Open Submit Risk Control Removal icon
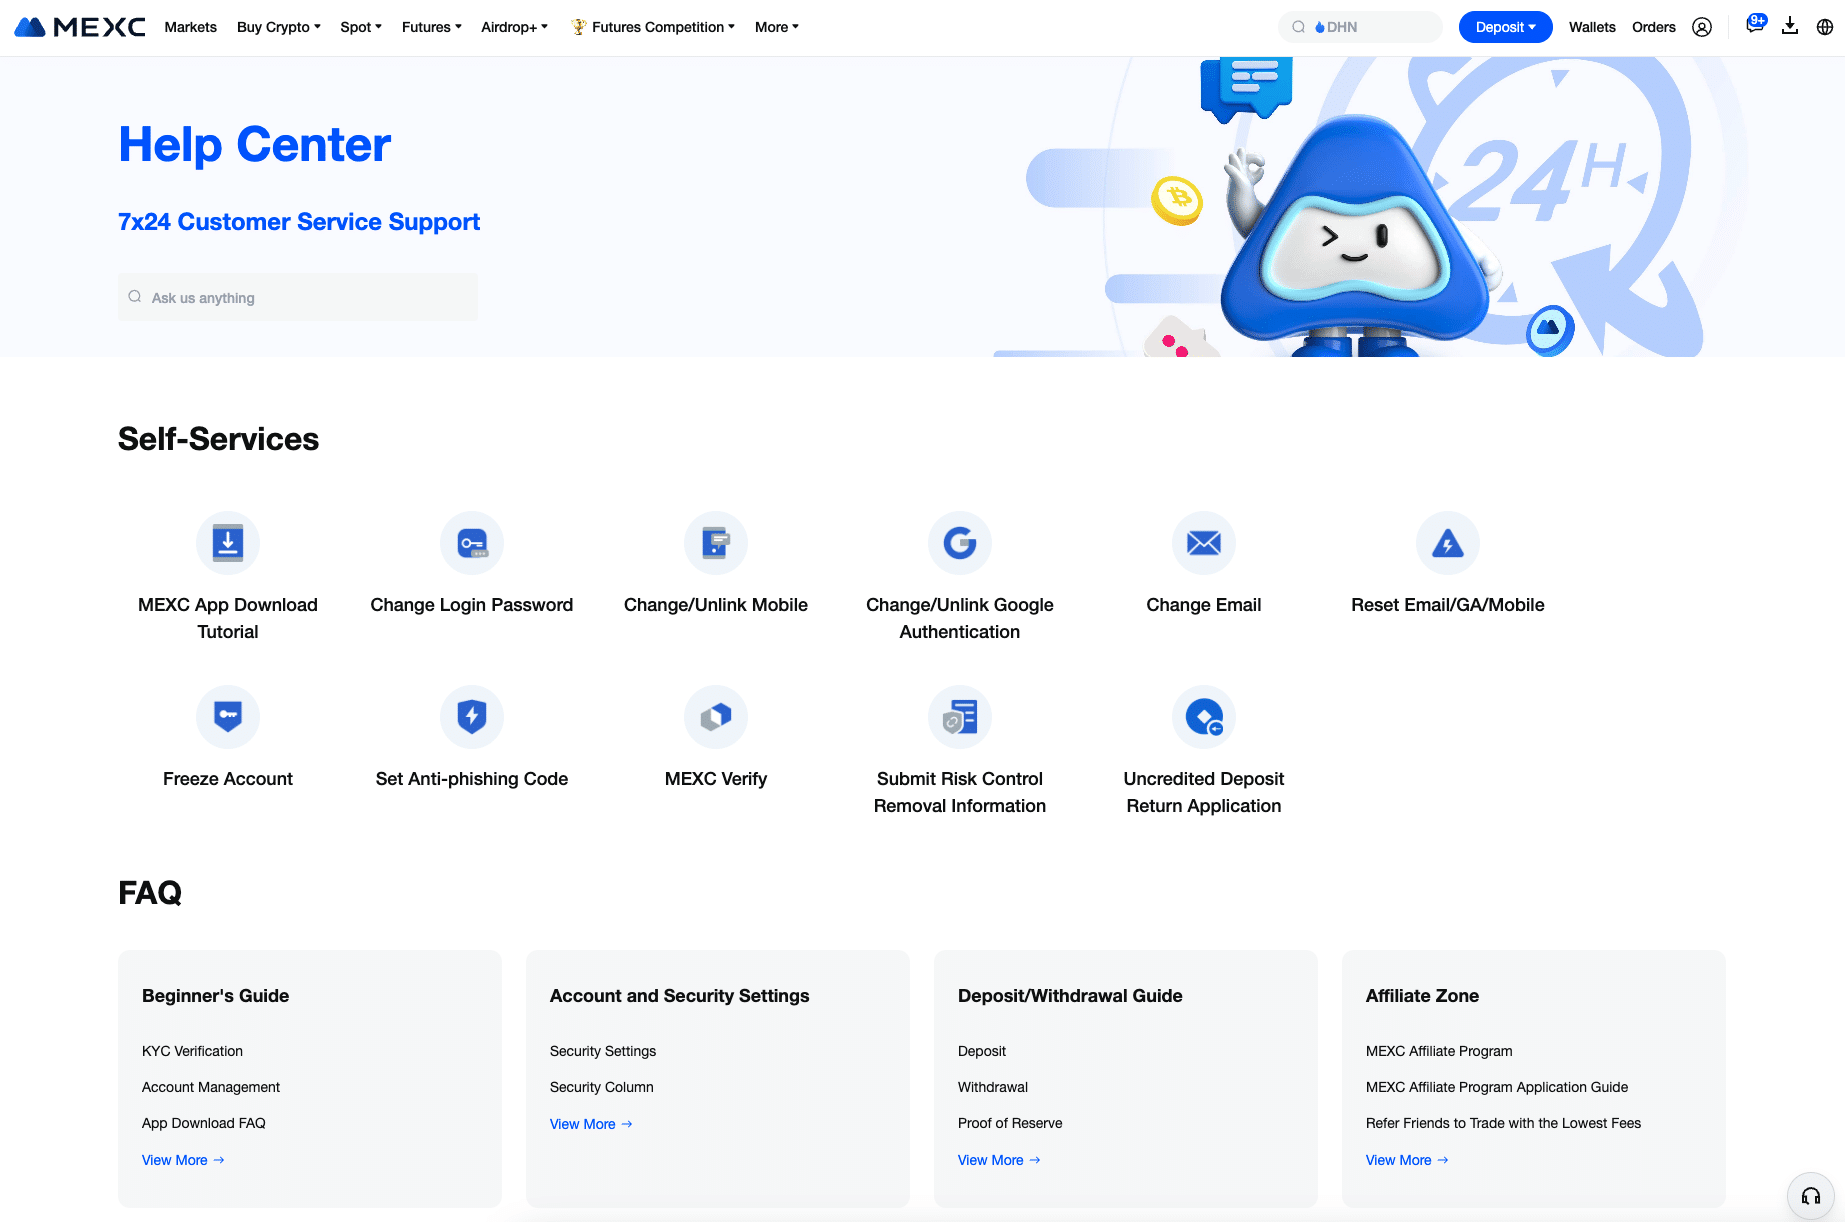Viewport: 1845px width, 1222px height. click(960, 717)
